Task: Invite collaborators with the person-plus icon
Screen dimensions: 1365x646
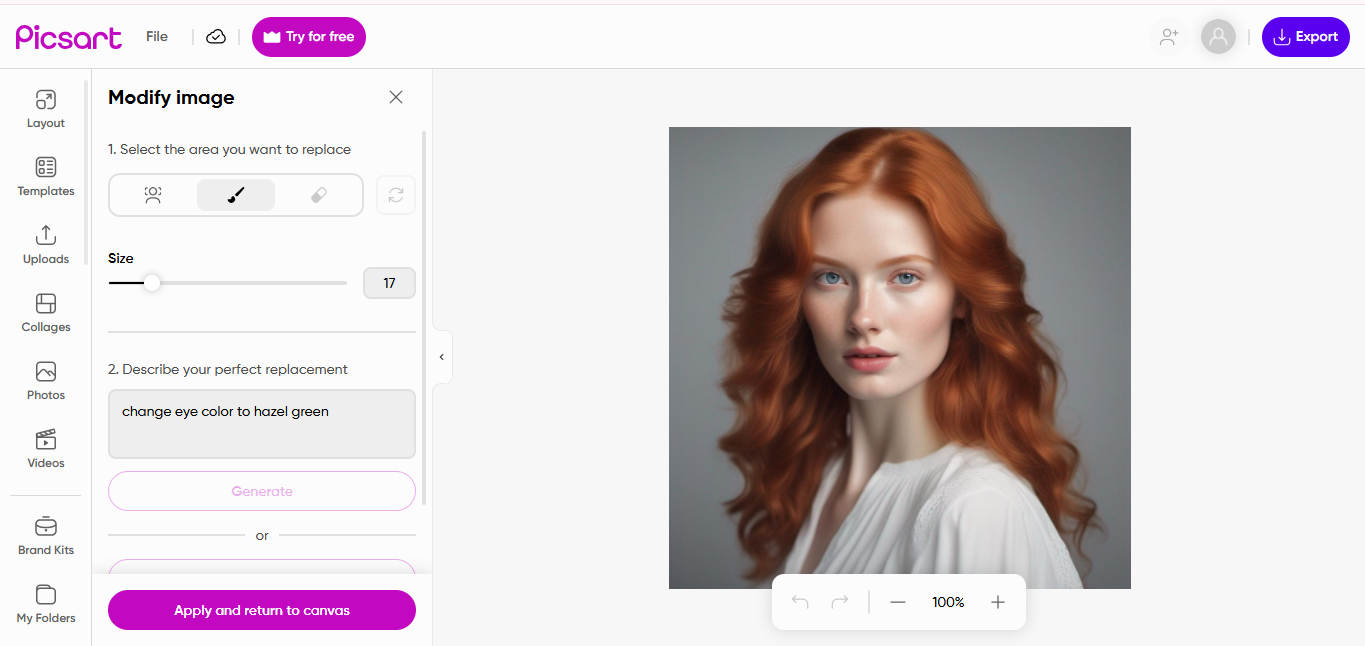Action: coord(1168,36)
